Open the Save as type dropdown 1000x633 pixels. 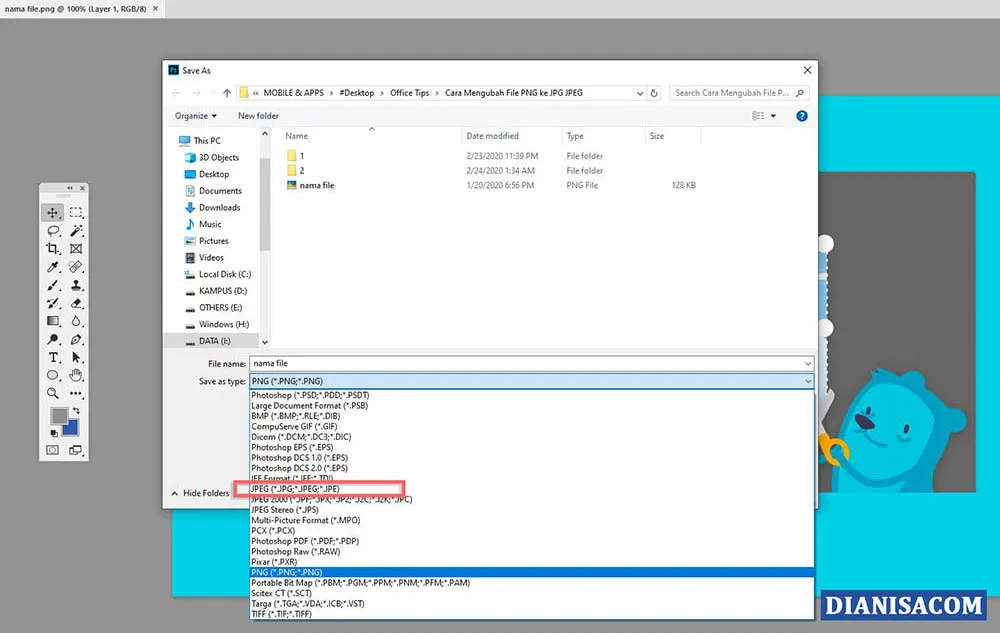coord(808,380)
